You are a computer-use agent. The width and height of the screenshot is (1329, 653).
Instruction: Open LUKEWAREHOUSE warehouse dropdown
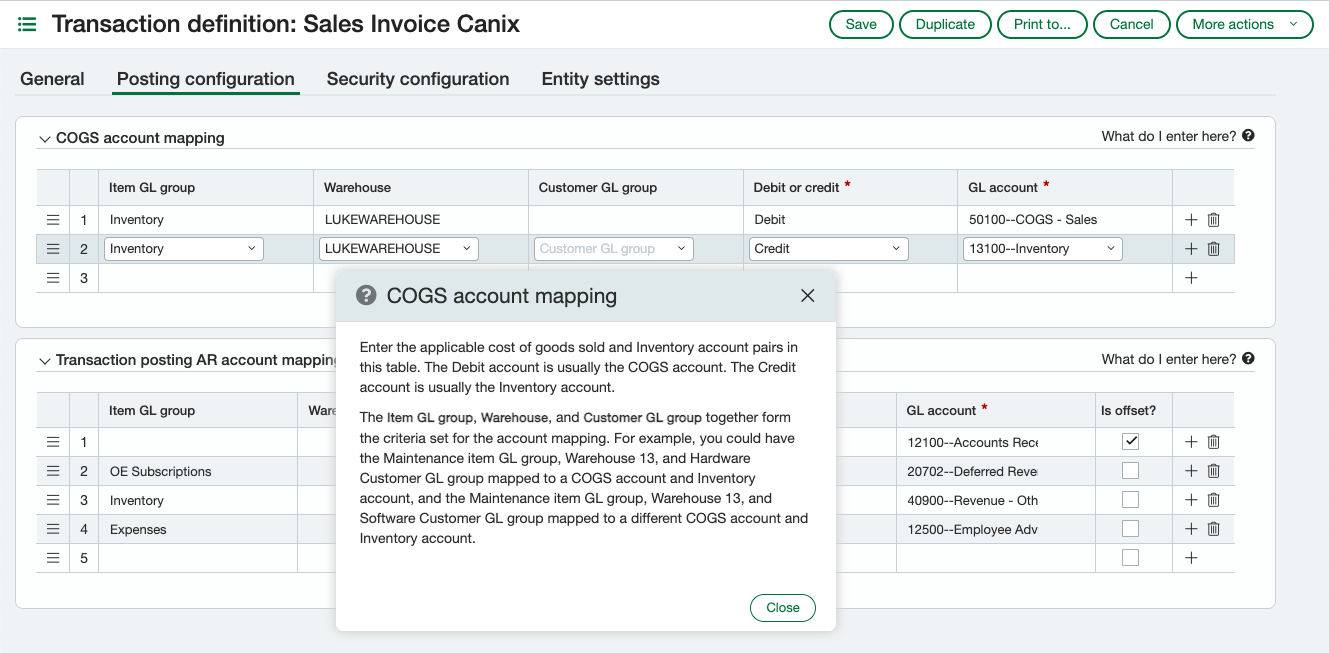(x=398, y=249)
